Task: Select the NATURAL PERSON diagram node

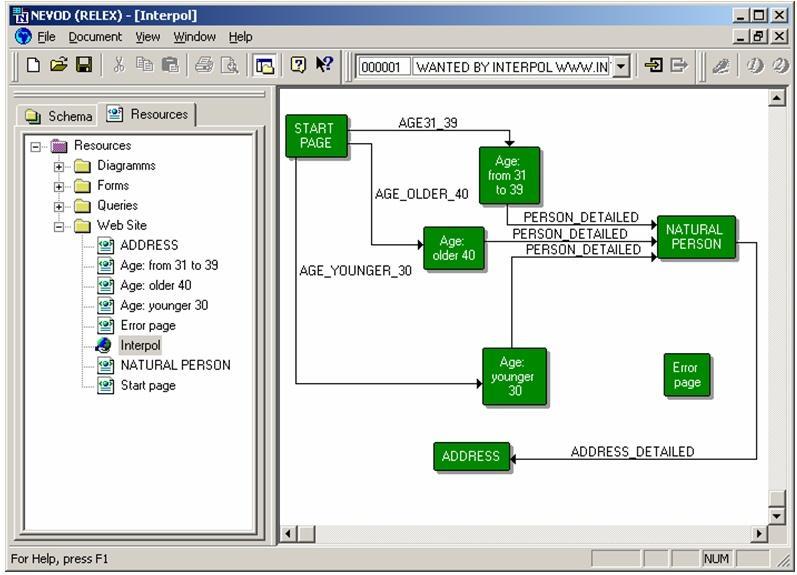Action: coord(696,237)
